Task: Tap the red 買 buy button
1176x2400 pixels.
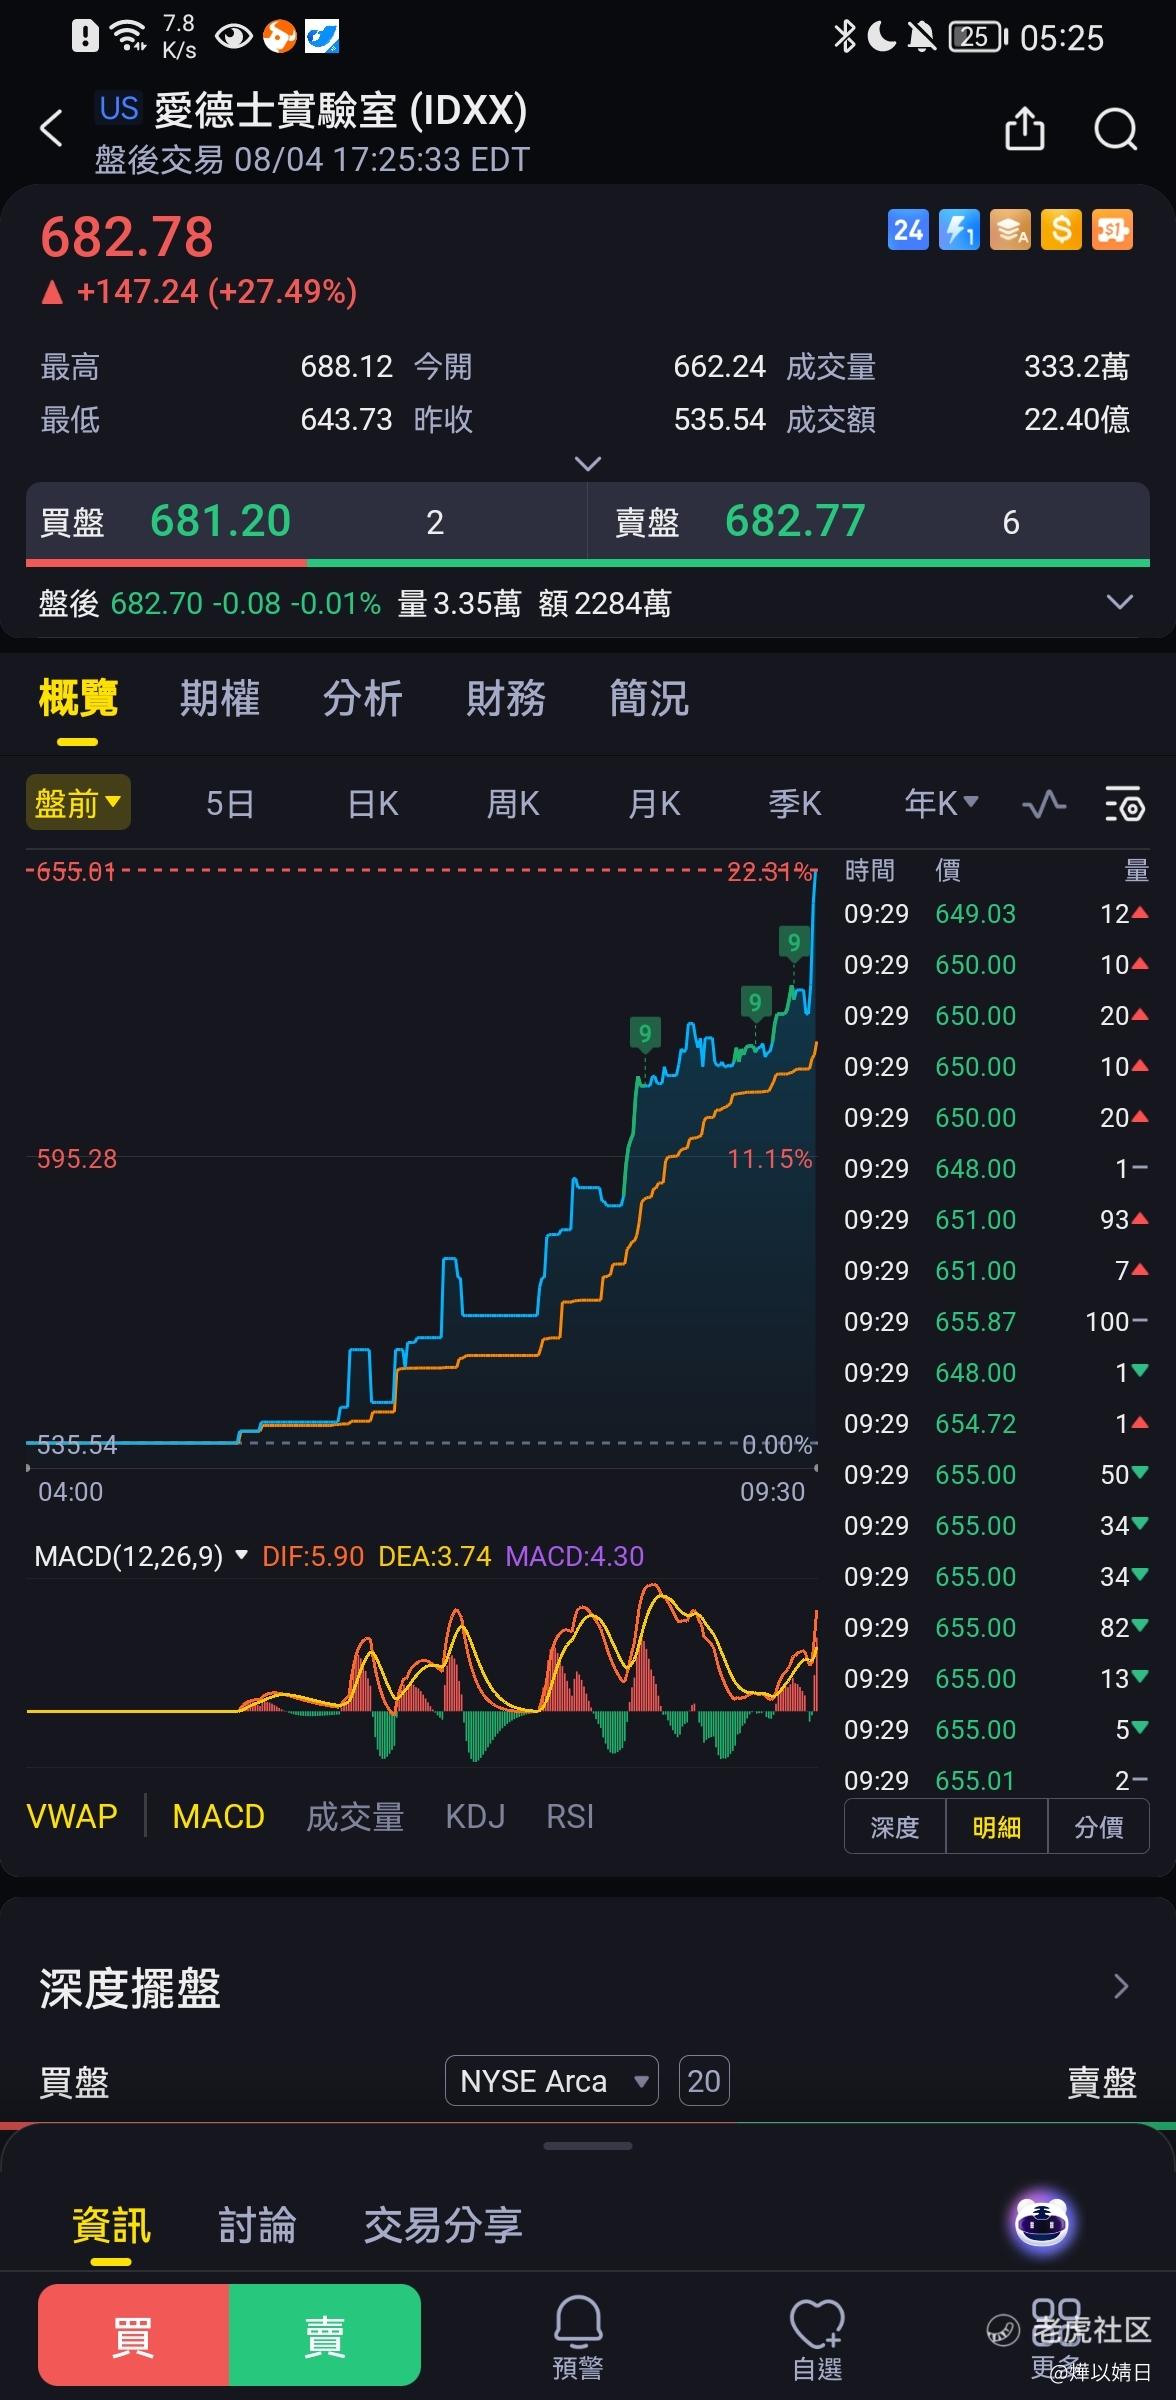Action: [133, 2335]
